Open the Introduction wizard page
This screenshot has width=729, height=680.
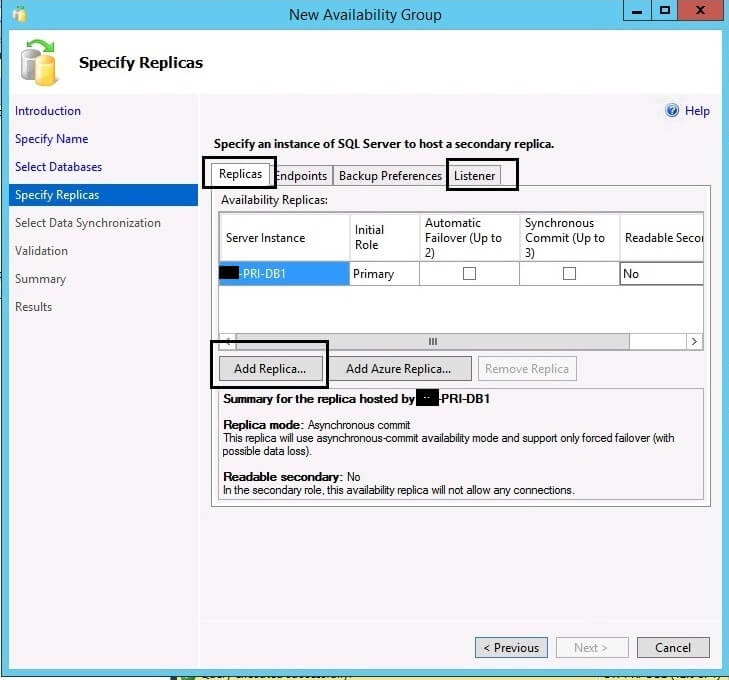48,111
